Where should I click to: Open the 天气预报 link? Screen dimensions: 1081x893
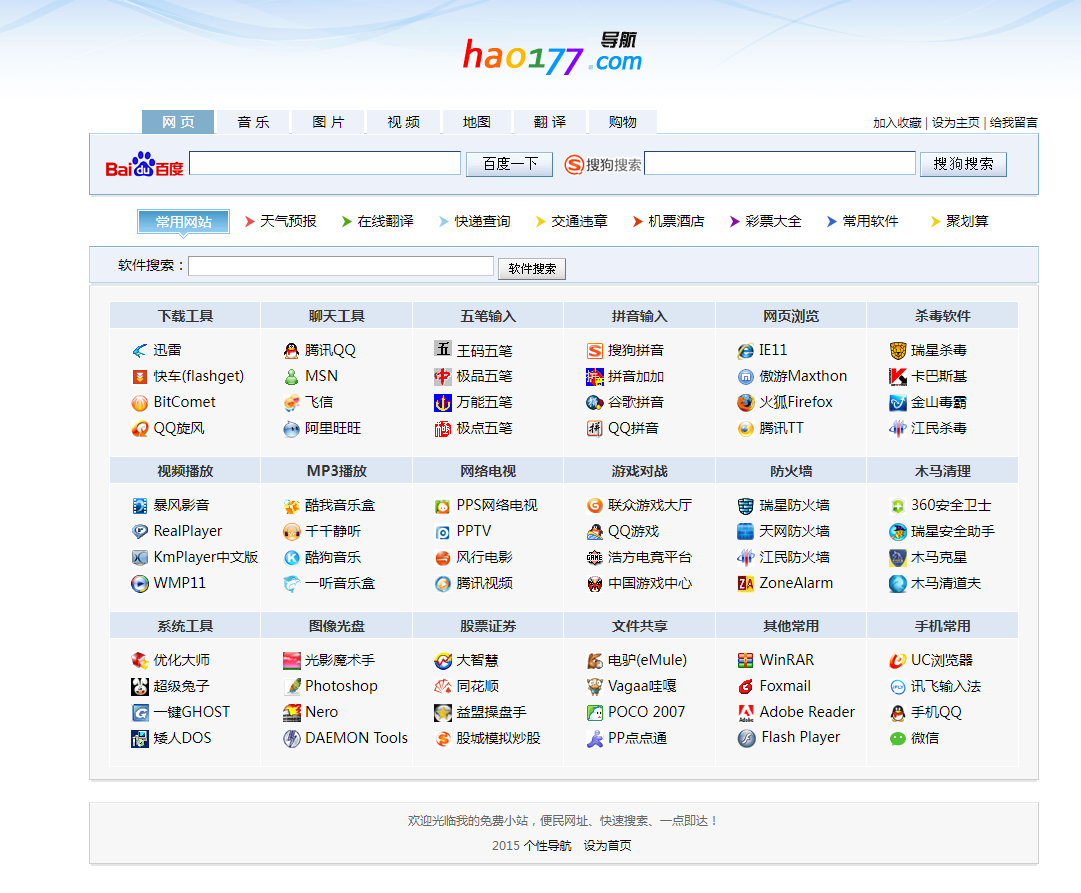(288, 221)
